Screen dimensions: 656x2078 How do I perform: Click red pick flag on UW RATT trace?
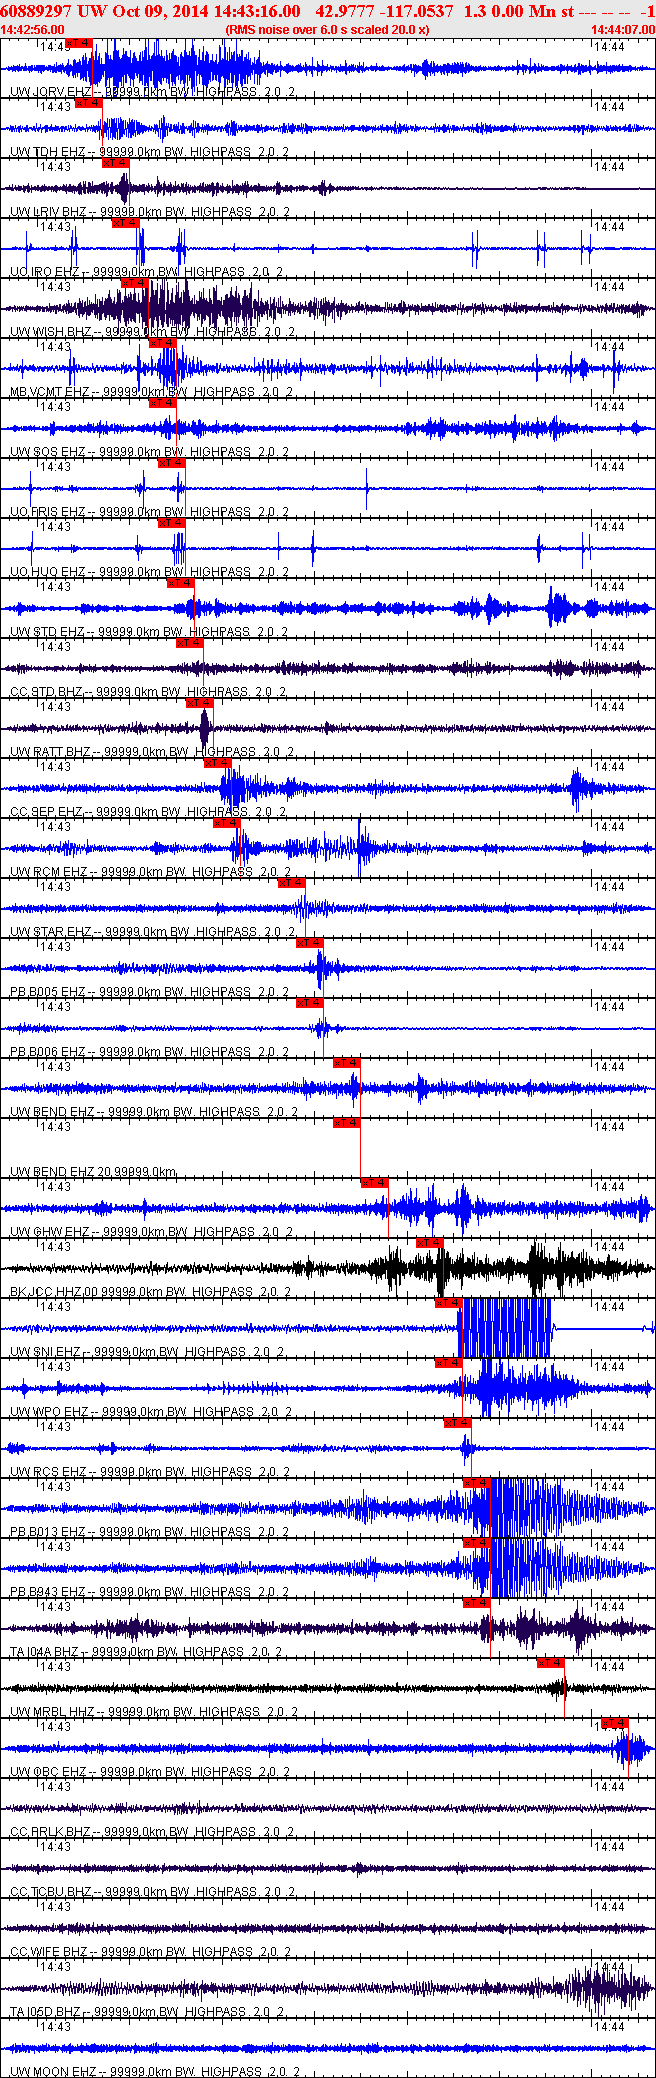click(x=199, y=703)
